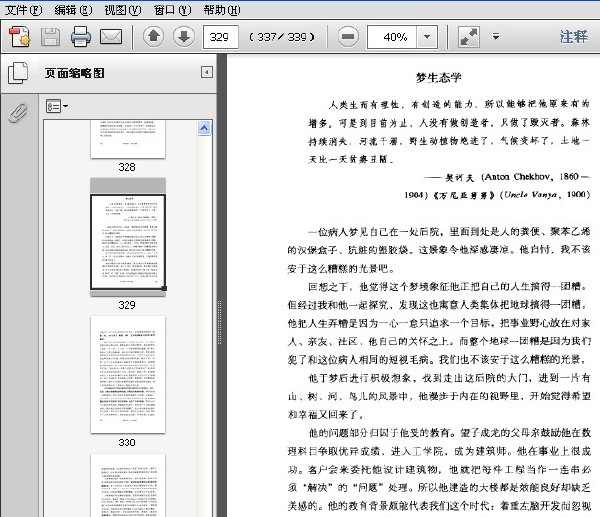Screen dimensions: 600x517
Task: Select the partly visible thumbnail below page 330
Action: point(128,485)
